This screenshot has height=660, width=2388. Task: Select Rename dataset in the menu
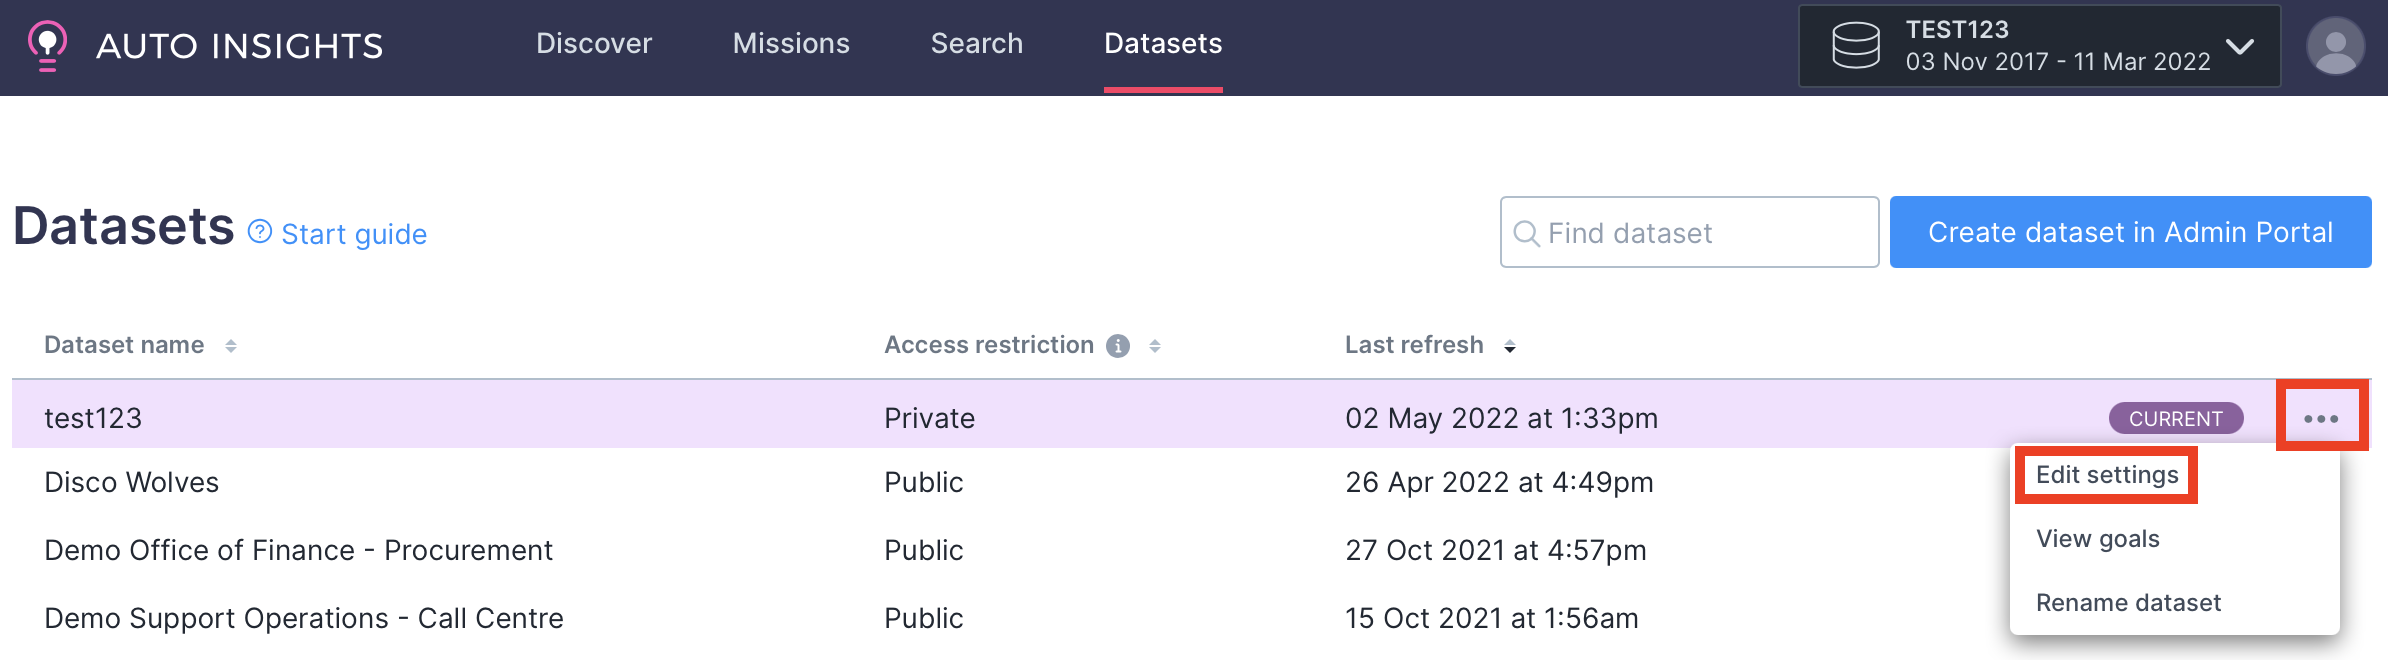tap(2129, 603)
